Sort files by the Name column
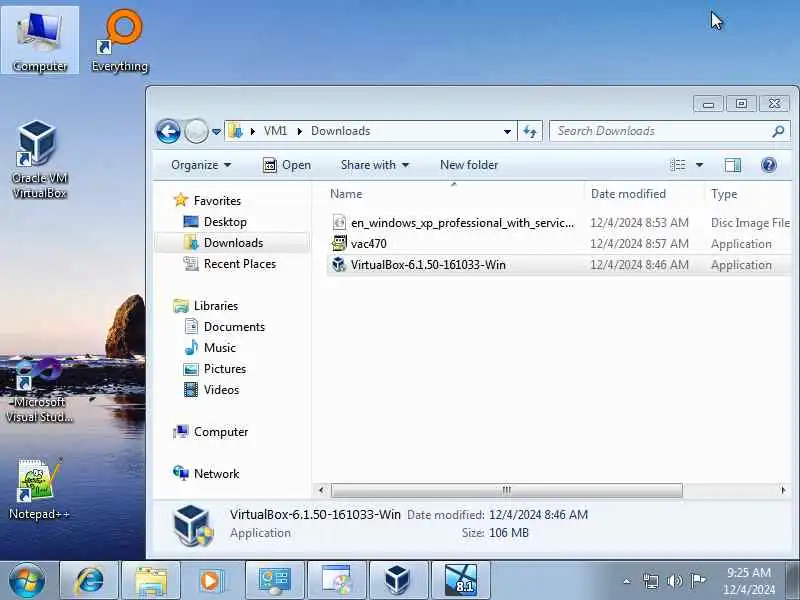Screen dimensions: 800x600 (346, 194)
